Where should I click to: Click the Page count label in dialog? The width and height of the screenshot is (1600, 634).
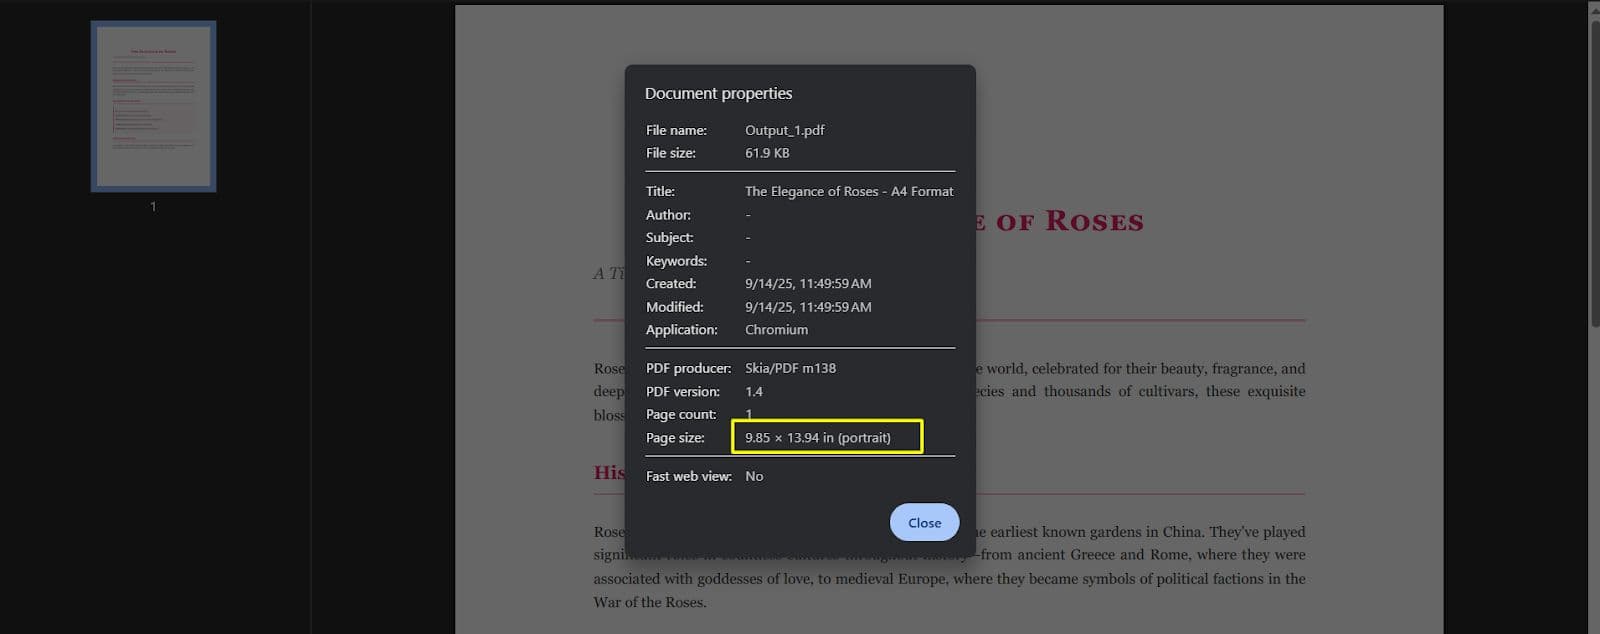click(681, 415)
